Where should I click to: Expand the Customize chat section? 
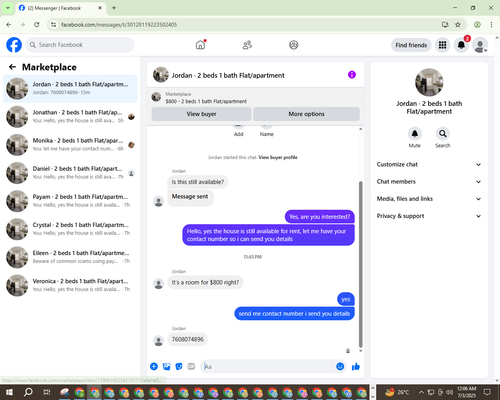point(429,164)
